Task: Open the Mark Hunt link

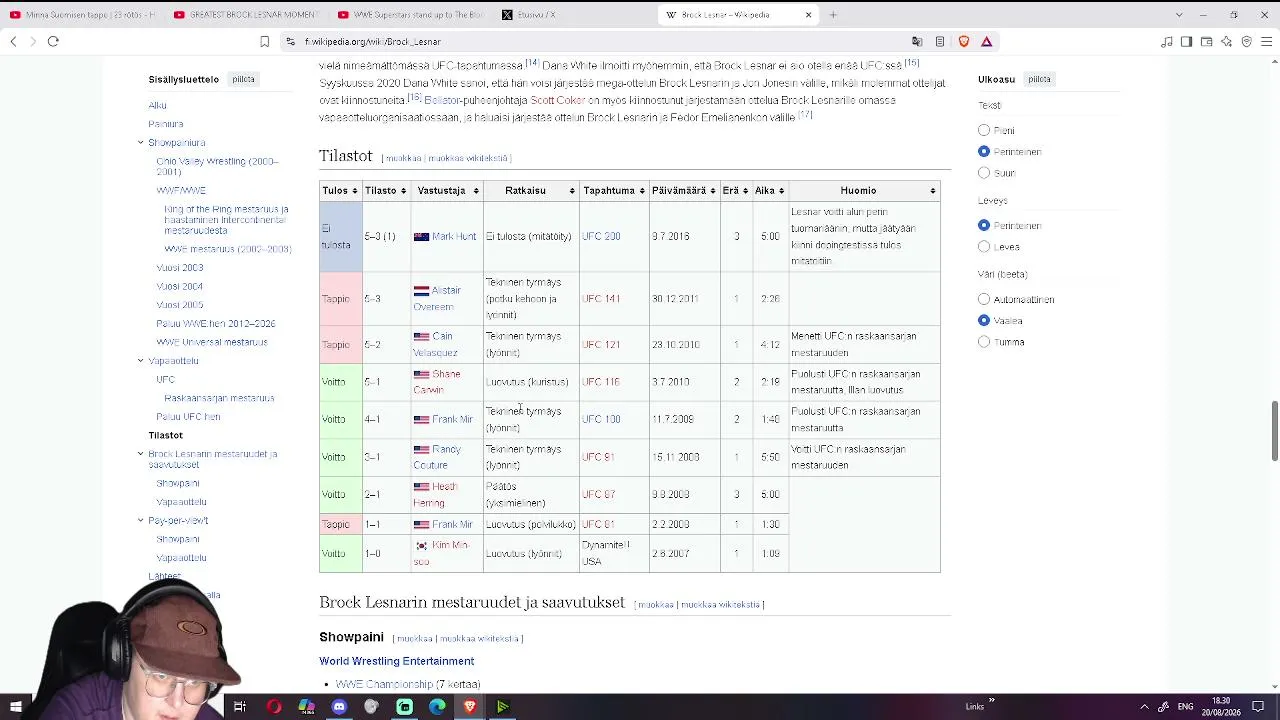Action: click(x=454, y=237)
